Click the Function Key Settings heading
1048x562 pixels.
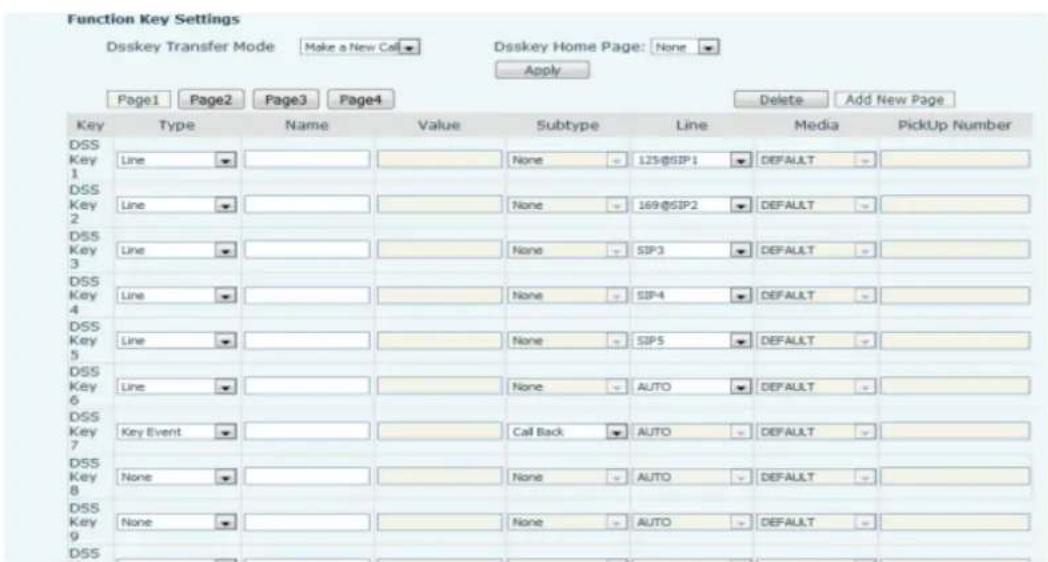point(153,19)
